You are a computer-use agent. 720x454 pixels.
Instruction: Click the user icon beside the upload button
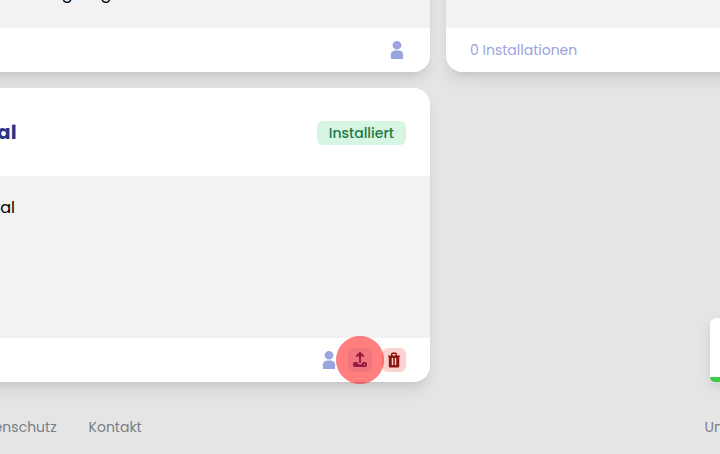coord(329,360)
